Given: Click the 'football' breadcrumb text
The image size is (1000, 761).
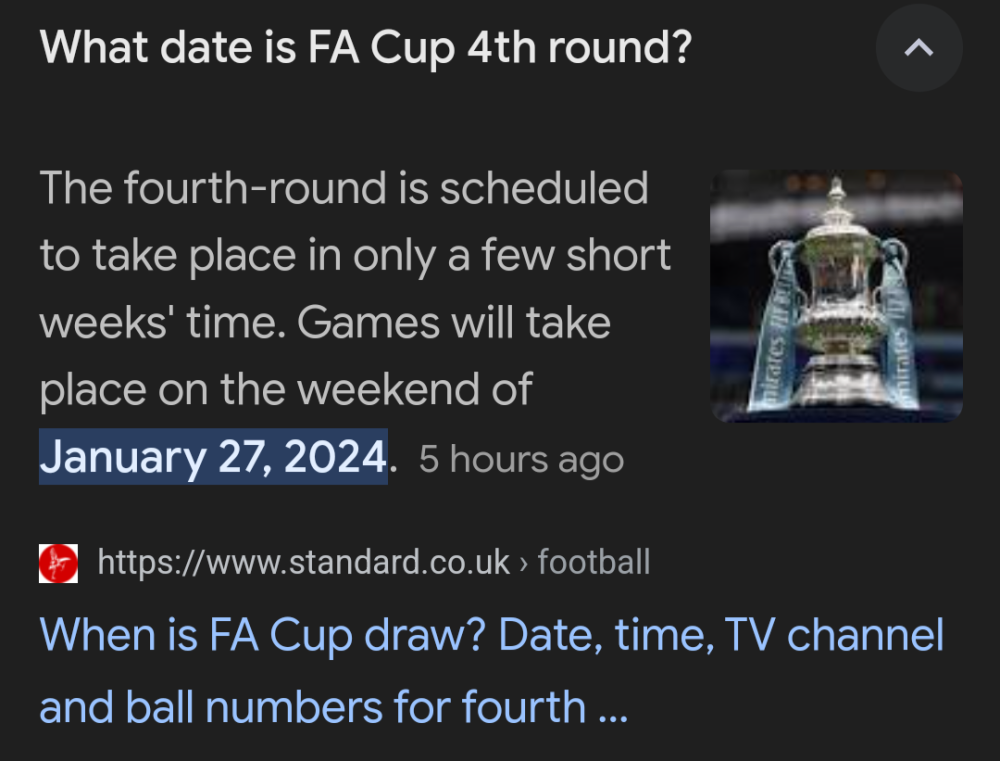Looking at the screenshot, I should click(x=594, y=563).
